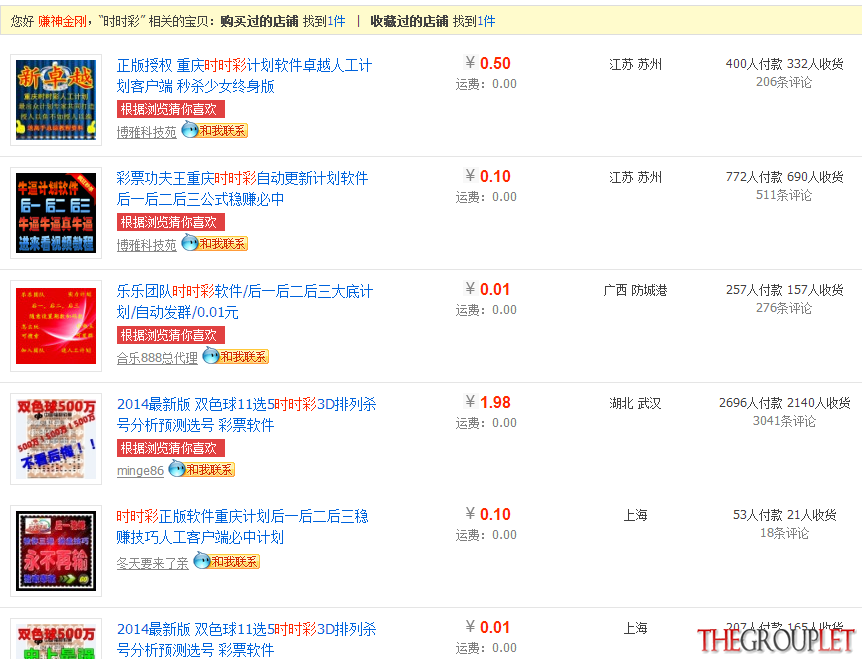Open 206条评论 reviews
862x659 pixels.
point(784,82)
